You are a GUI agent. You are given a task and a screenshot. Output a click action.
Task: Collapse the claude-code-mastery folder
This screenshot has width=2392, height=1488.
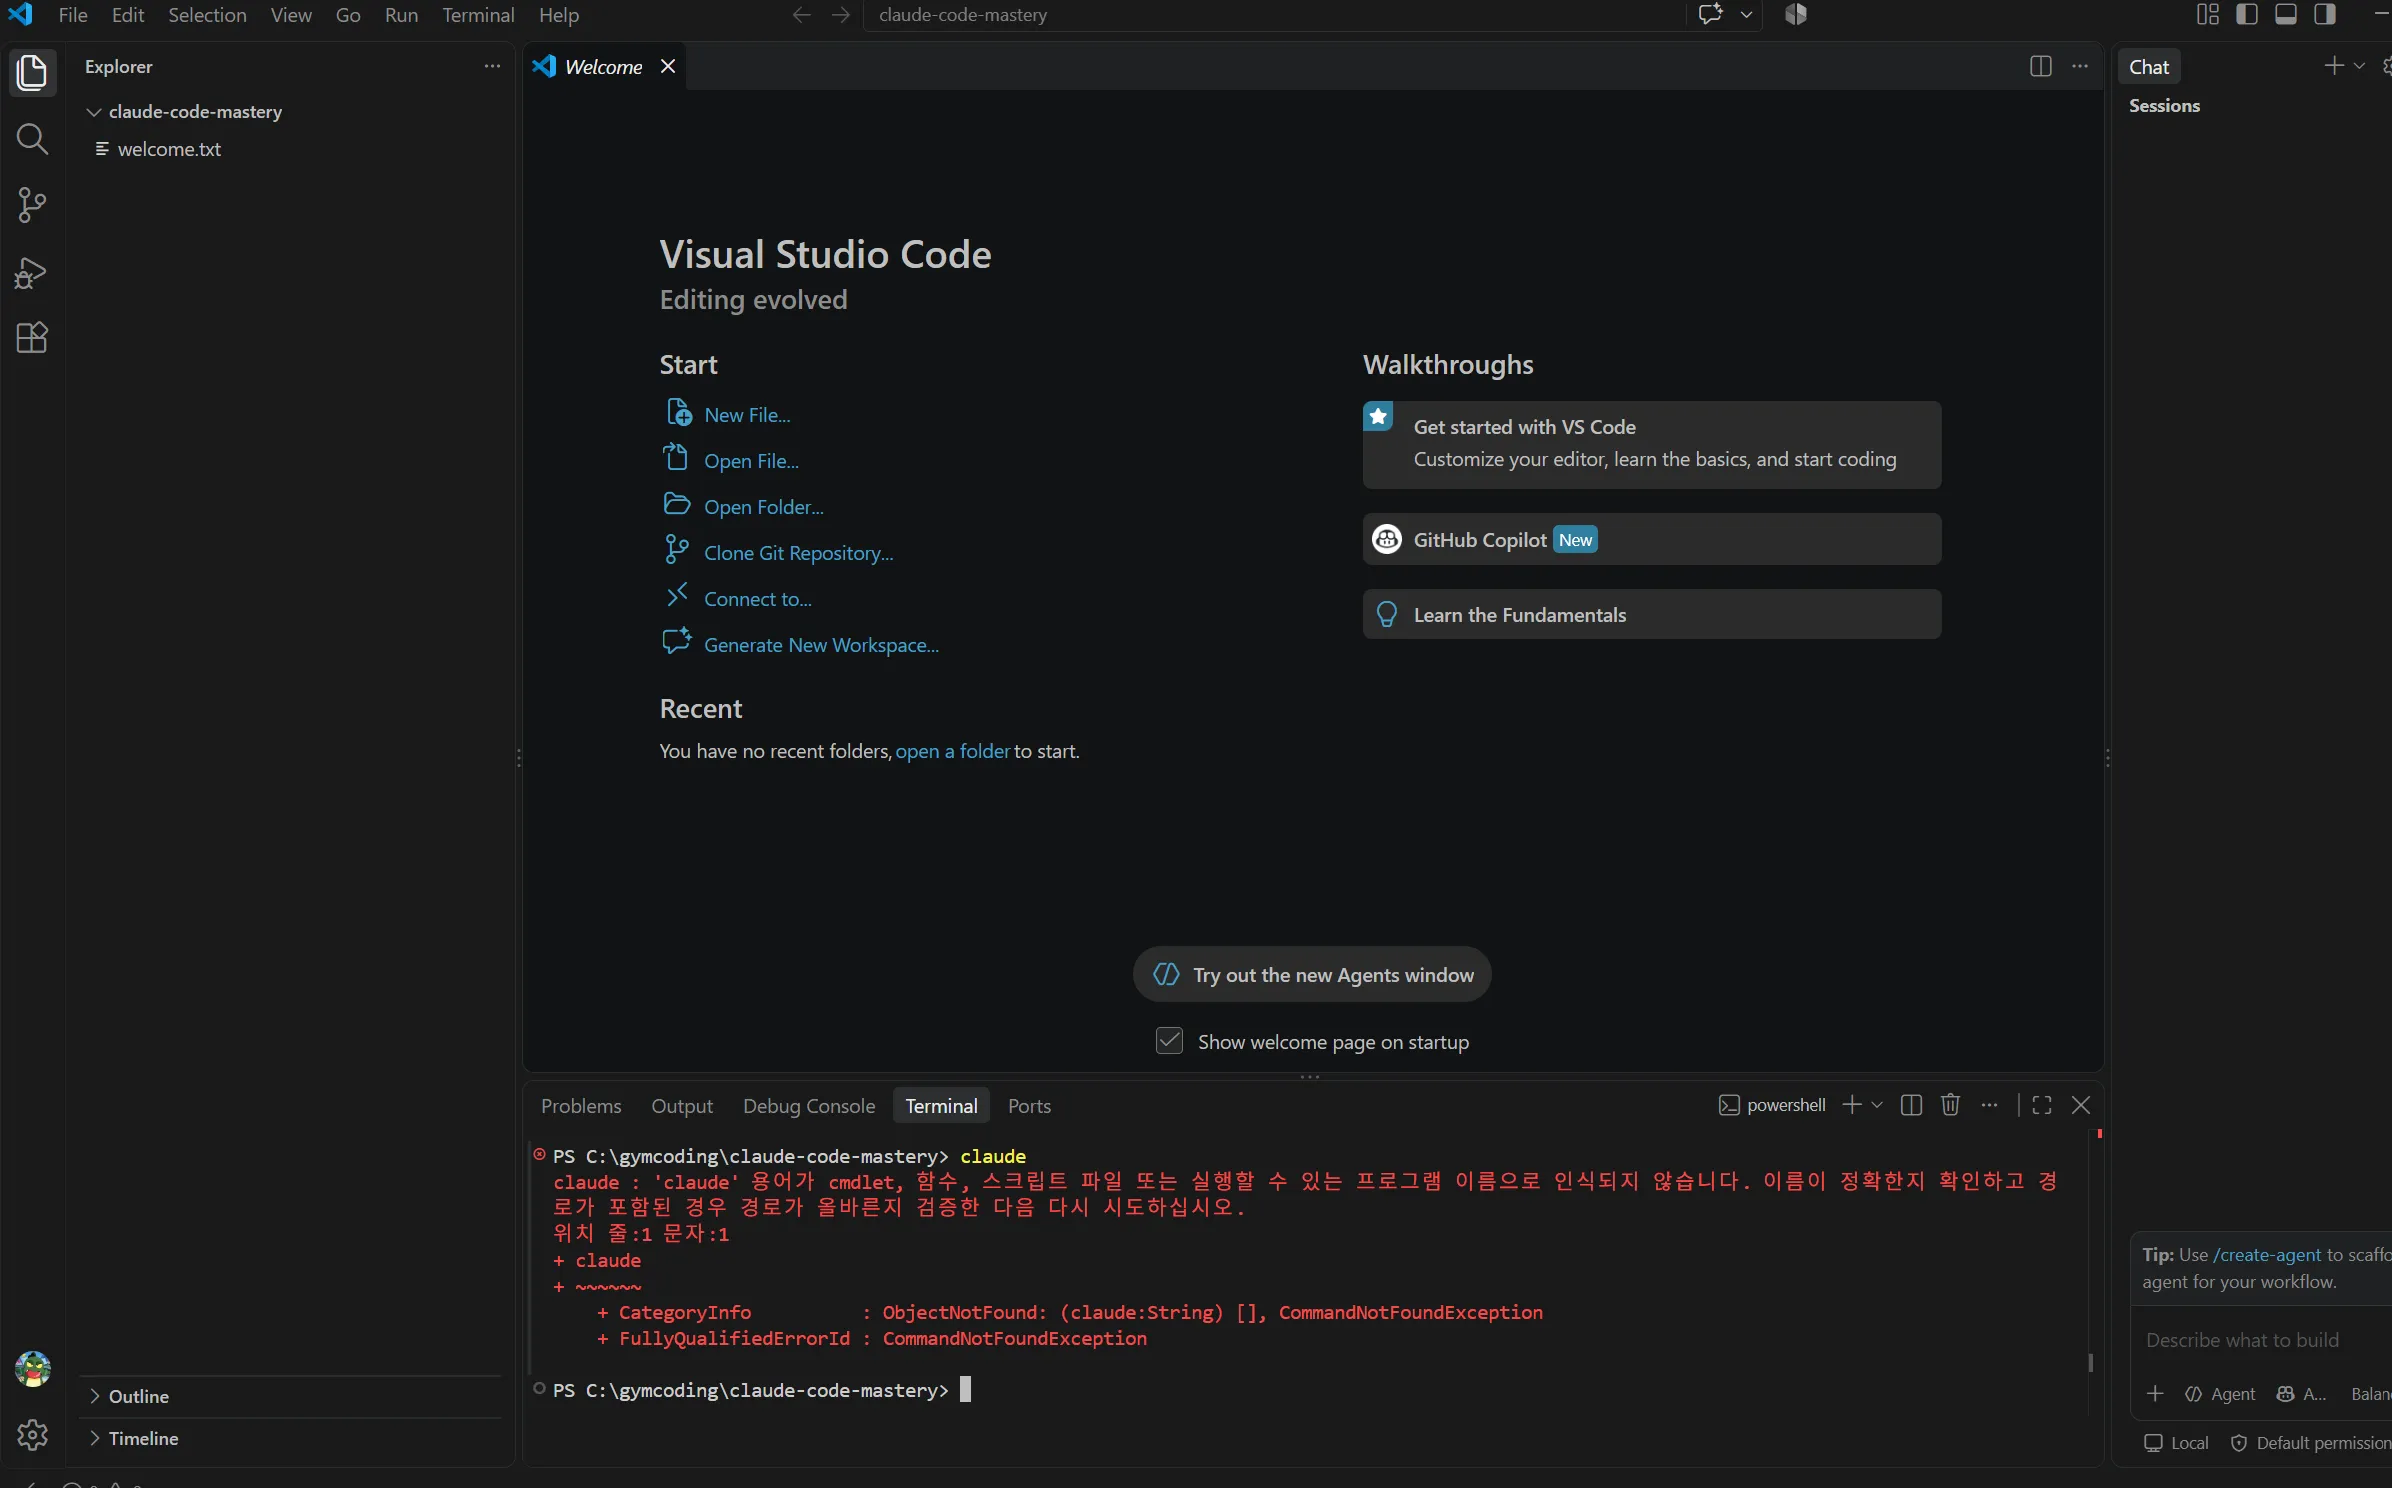click(x=94, y=112)
